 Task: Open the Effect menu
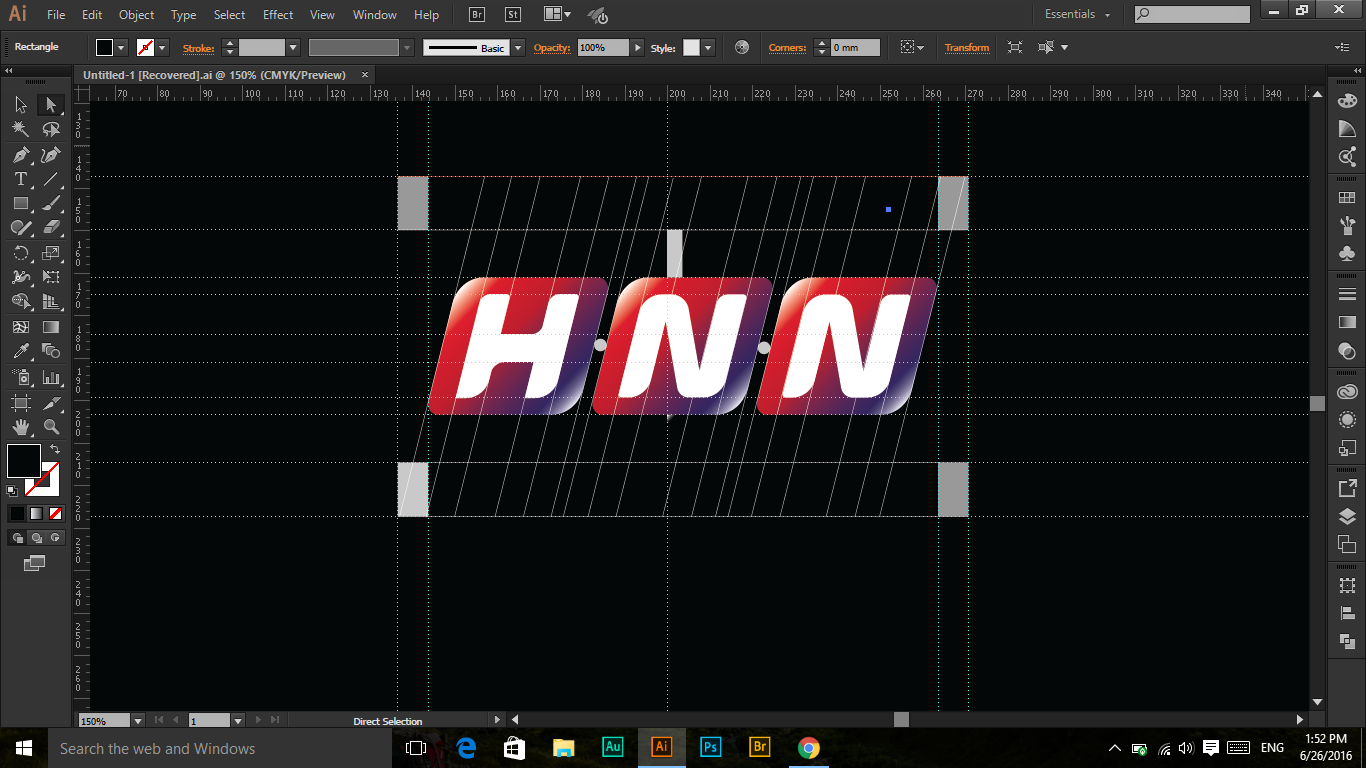pyautogui.click(x=278, y=15)
